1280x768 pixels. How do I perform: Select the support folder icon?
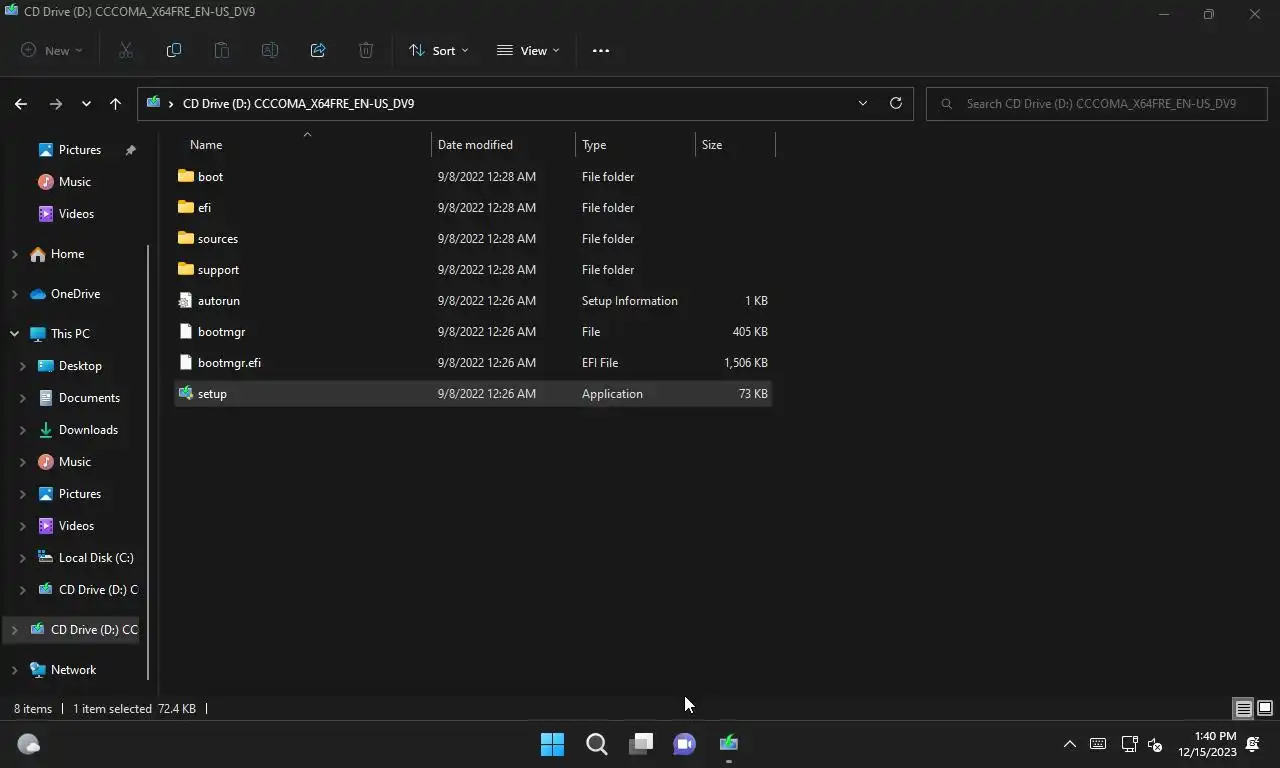point(186,269)
